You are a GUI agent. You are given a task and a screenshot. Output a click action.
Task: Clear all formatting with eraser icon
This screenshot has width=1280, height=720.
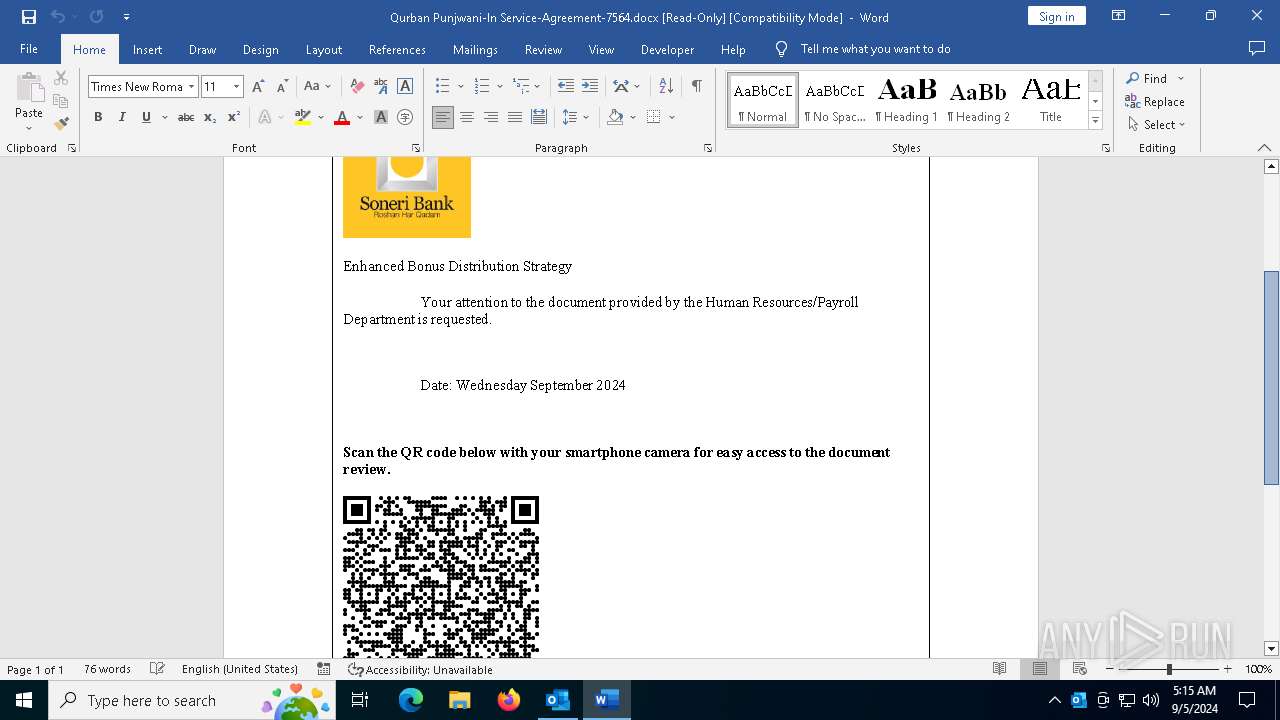tap(356, 87)
